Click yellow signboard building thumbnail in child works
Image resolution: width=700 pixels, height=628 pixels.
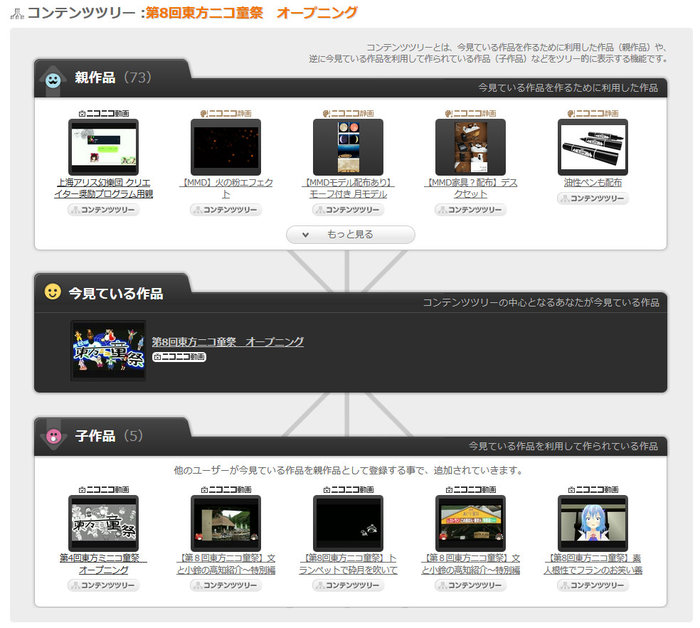pos(471,523)
